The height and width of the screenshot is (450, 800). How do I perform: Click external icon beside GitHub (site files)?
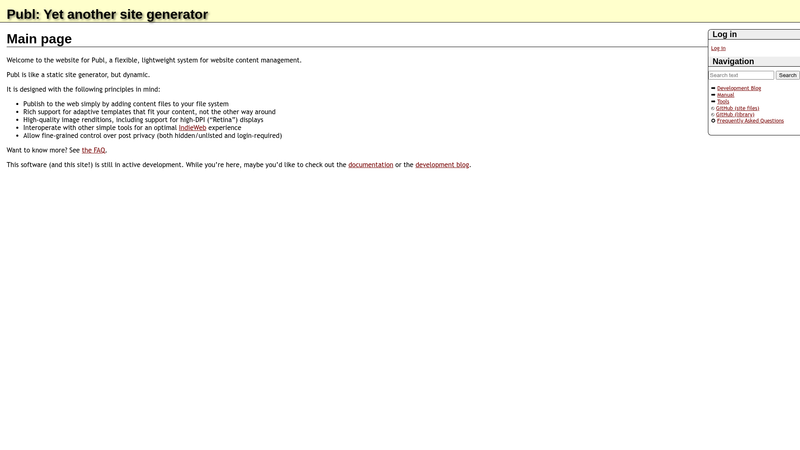[713, 108]
